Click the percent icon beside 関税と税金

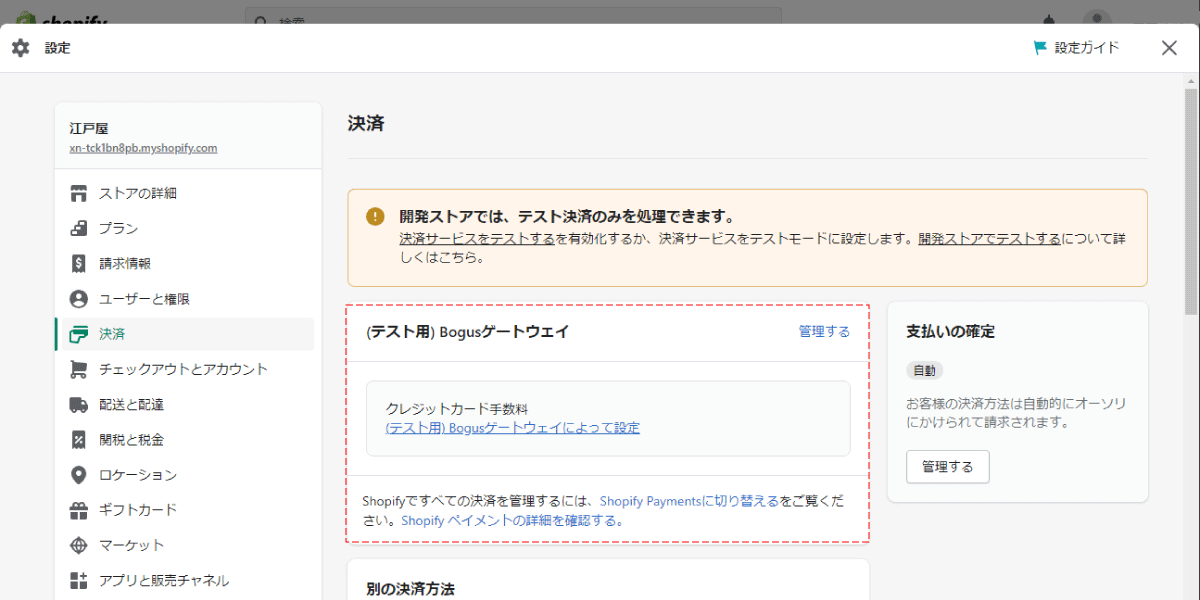coord(79,439)
